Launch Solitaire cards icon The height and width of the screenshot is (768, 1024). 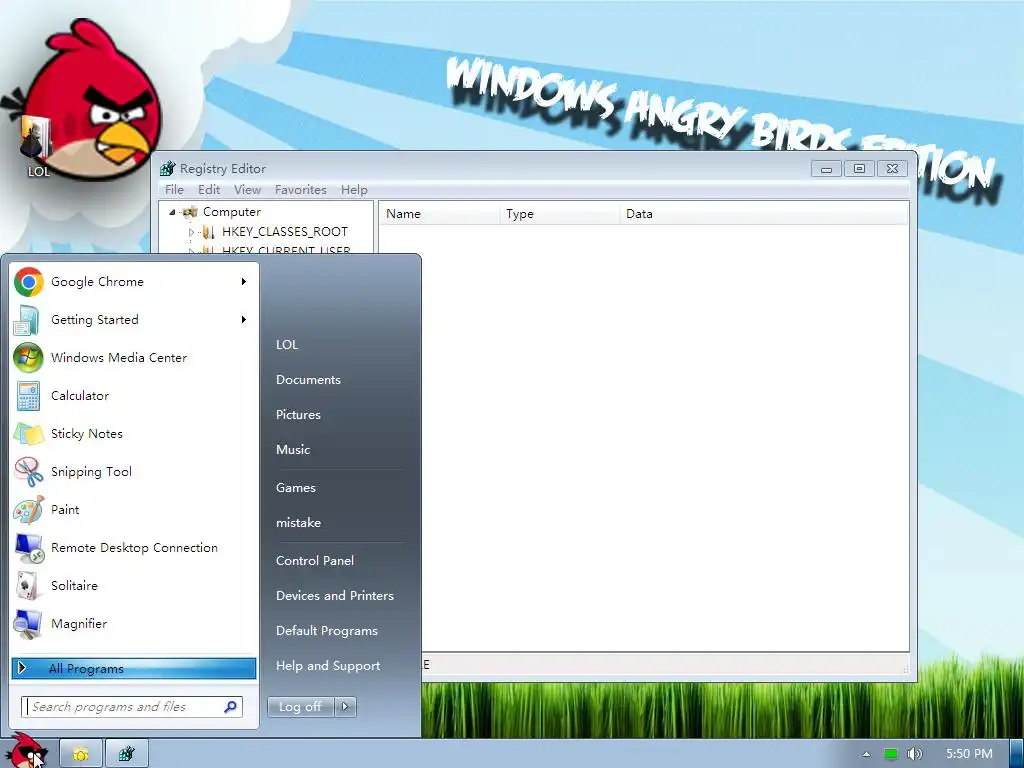point(28,586)
